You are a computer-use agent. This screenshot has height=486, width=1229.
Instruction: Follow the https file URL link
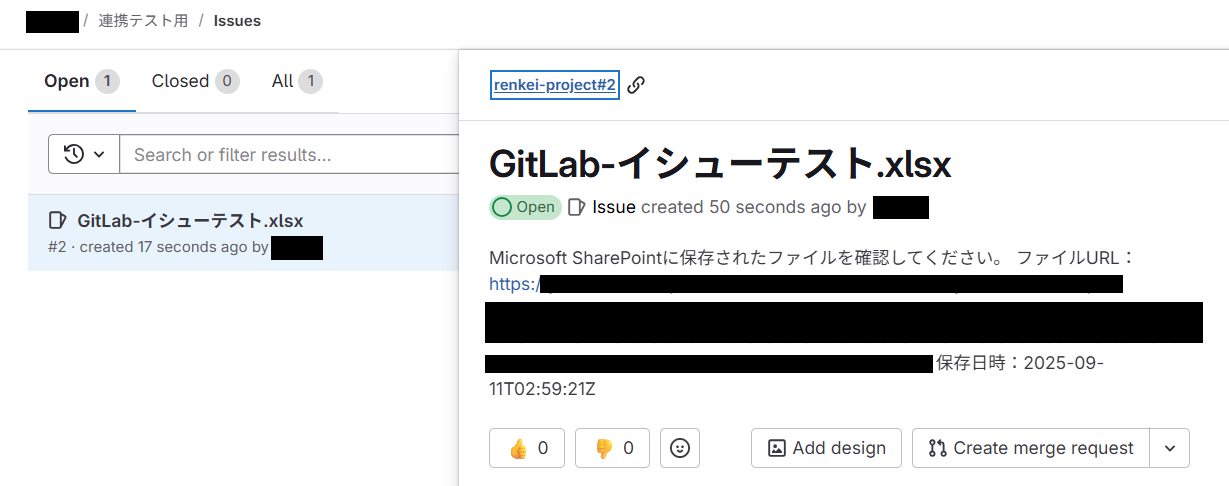pos(514,284)
